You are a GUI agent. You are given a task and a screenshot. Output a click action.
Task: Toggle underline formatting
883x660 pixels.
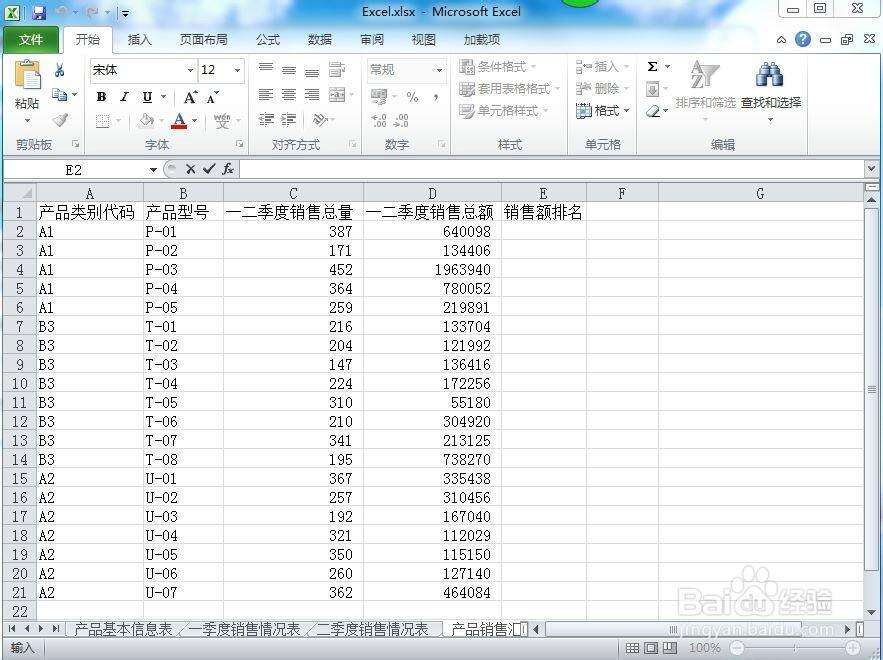click(x=147, y=97)
